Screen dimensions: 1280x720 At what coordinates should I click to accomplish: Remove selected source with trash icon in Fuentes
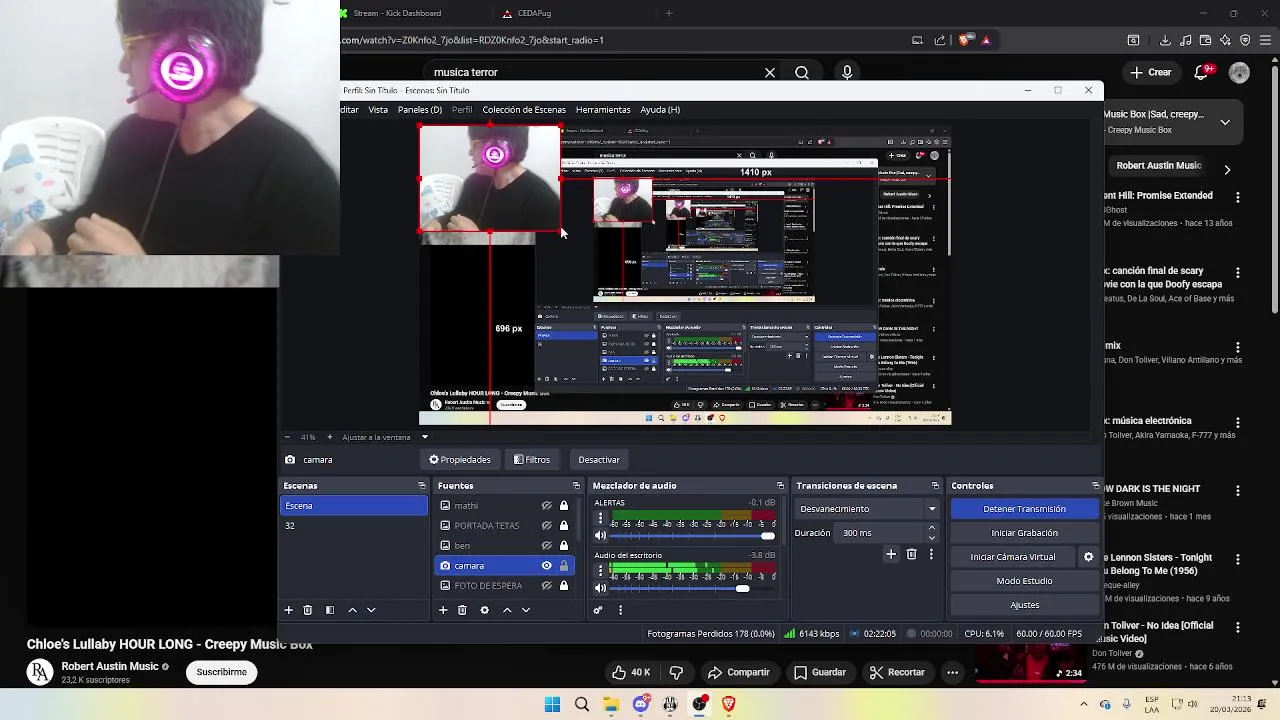click(x=462, y=610)
